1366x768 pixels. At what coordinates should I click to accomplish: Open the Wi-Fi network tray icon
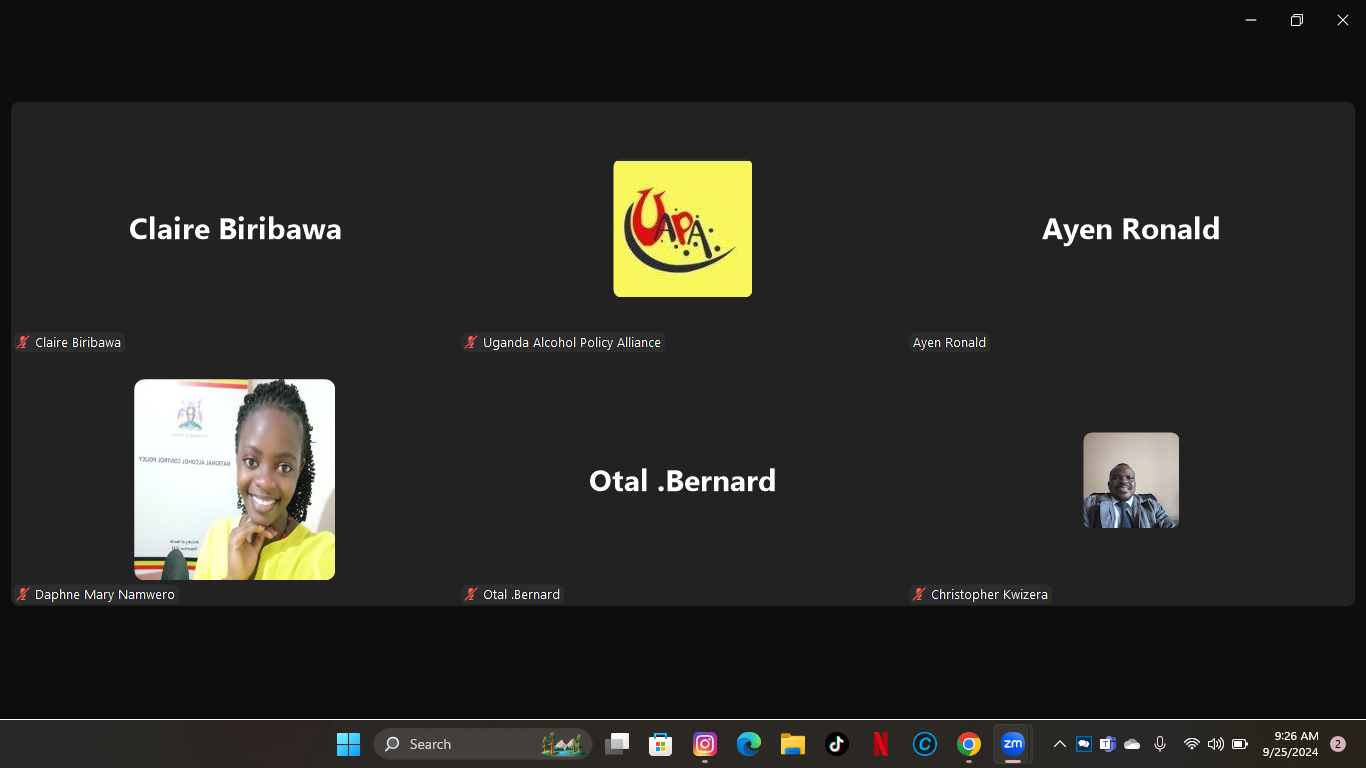pos(1191,744)
